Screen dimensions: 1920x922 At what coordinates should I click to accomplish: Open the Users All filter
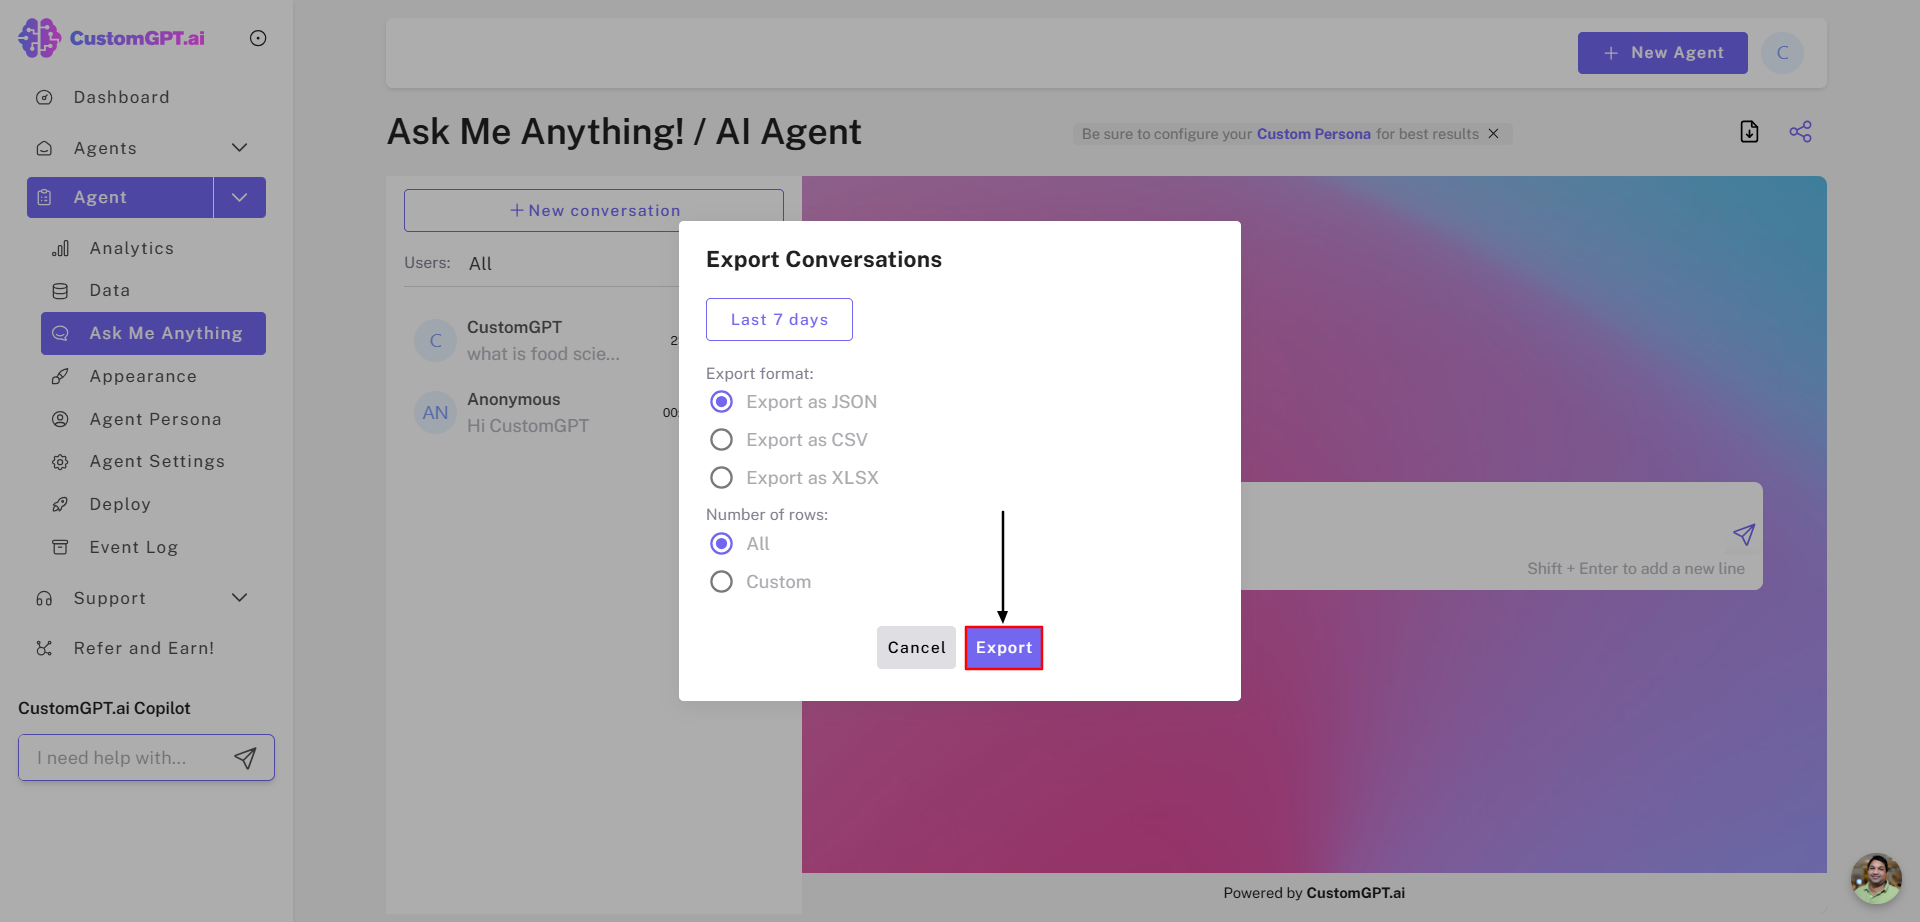pyautogui.click(x=480, y=264)
